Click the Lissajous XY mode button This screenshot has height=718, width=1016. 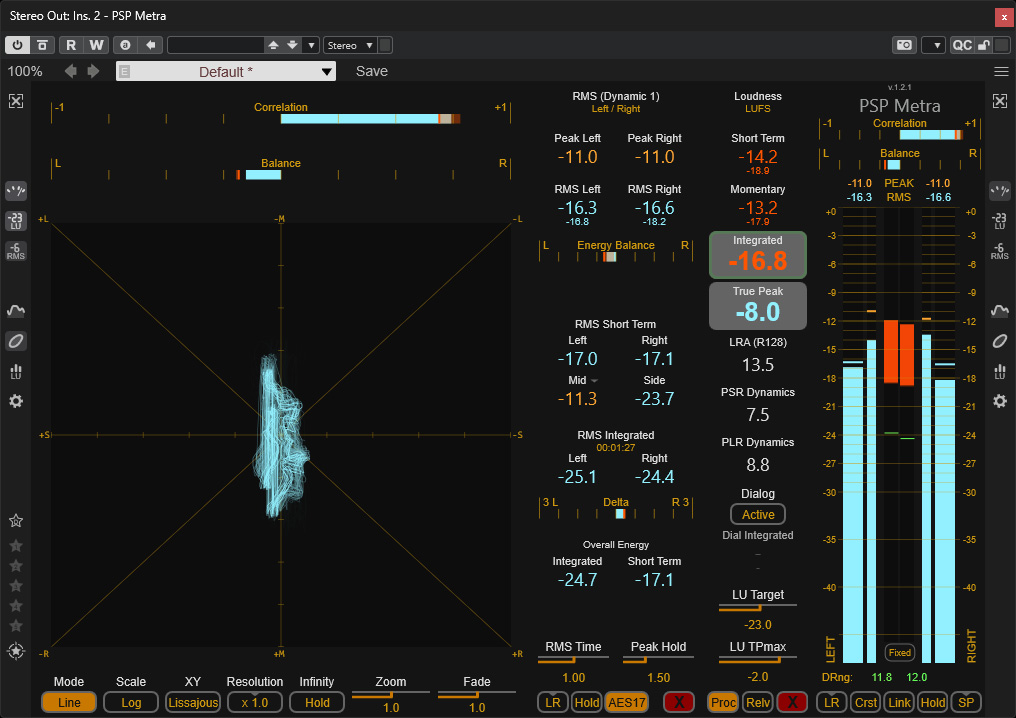(192, 702)
